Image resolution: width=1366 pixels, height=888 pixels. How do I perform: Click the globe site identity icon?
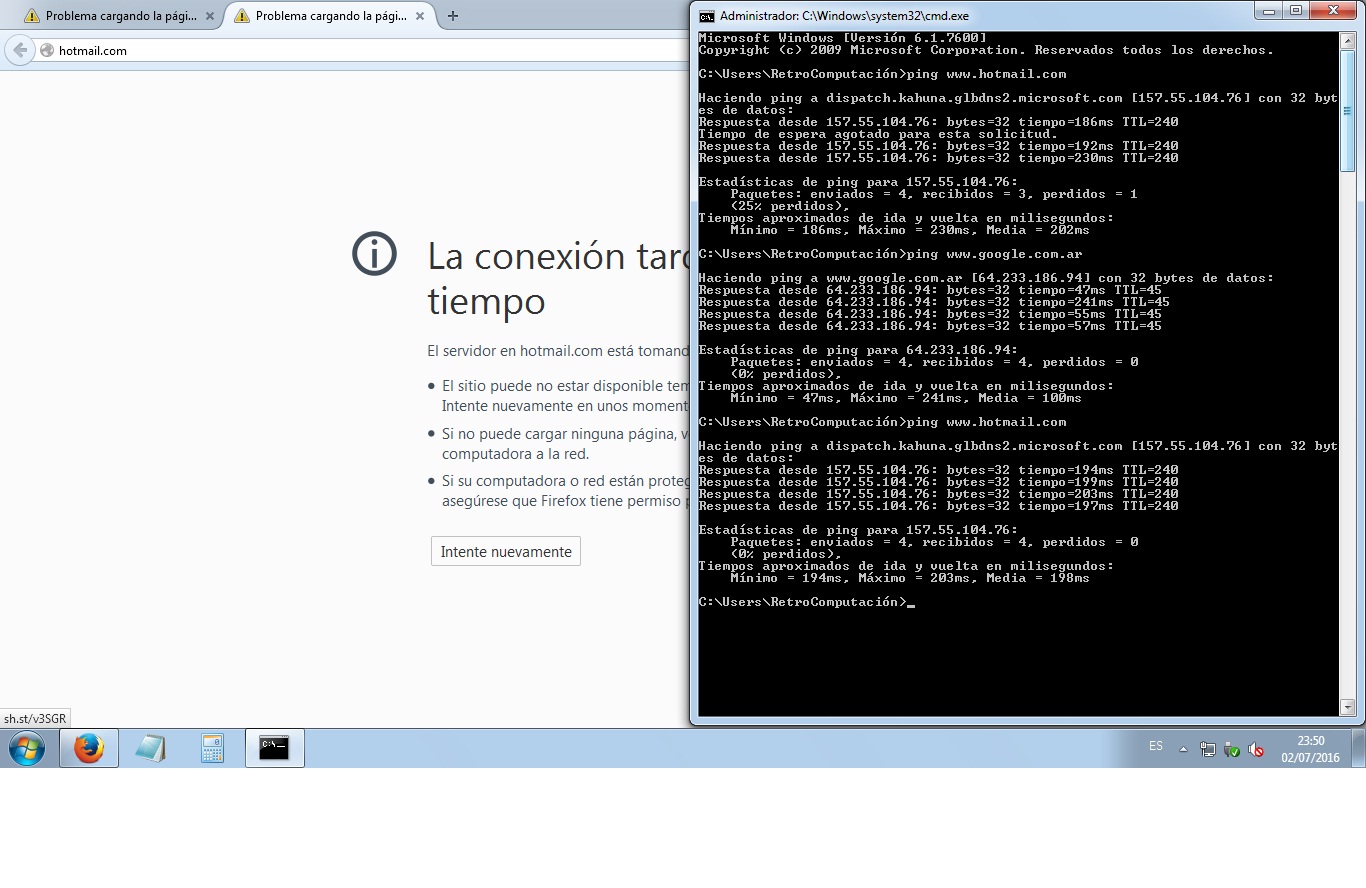coord(46,51)
